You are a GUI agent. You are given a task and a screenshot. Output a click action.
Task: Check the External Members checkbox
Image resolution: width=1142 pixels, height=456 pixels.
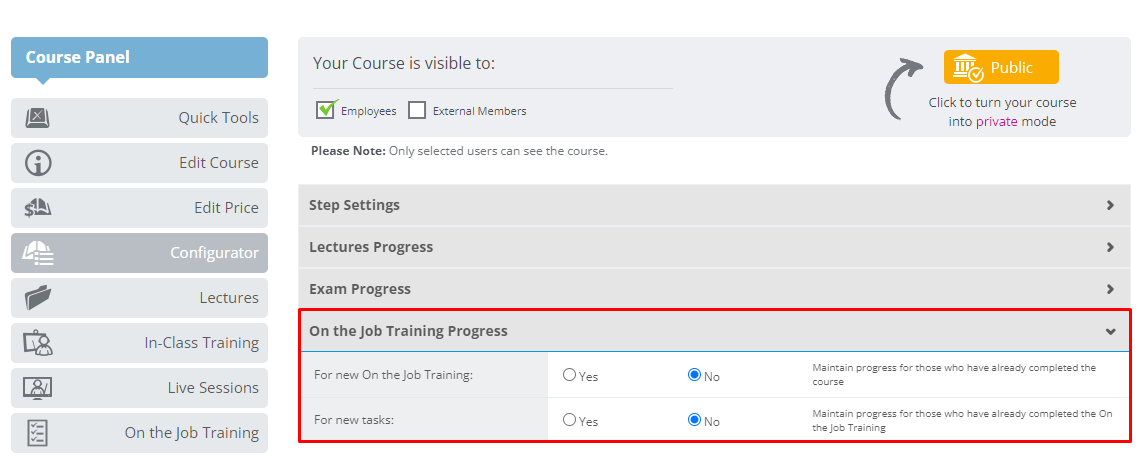pos(417,111)
